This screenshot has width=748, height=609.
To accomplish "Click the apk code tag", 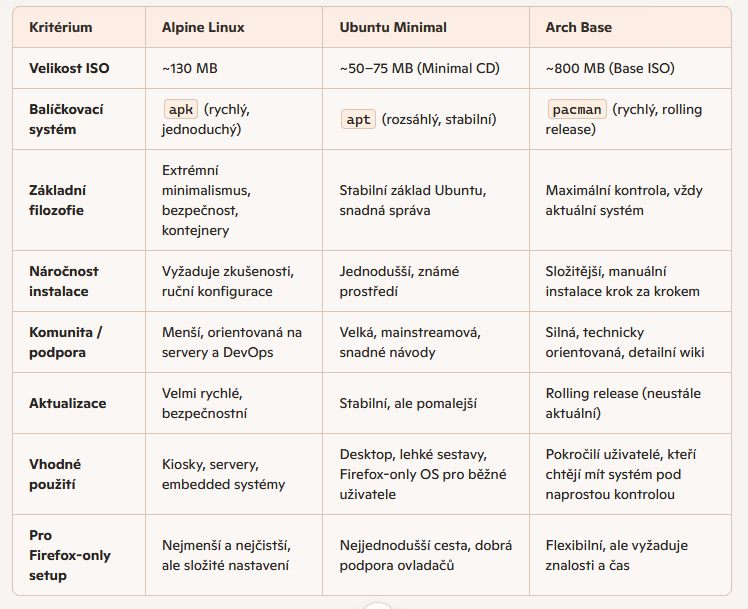I will pyautogui.click(x=181, y=109).
